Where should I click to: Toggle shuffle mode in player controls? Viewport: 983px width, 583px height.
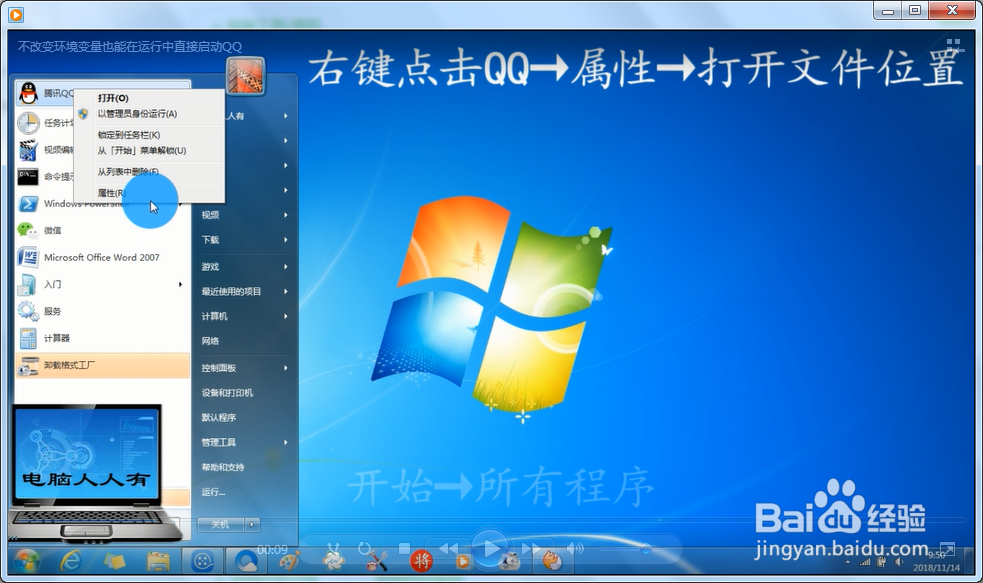pos(334,549)
